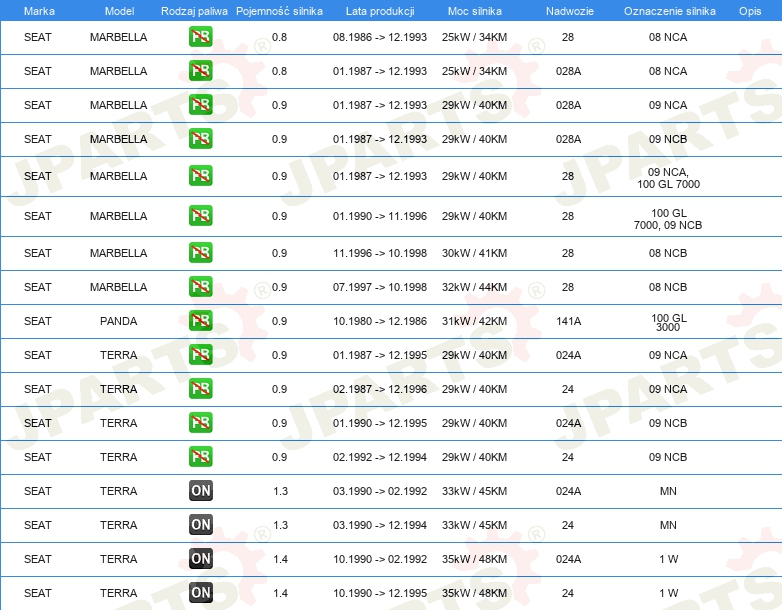Click petrol icon for Terra dated 01.1987 -> 12.1995

coord(200,355)
